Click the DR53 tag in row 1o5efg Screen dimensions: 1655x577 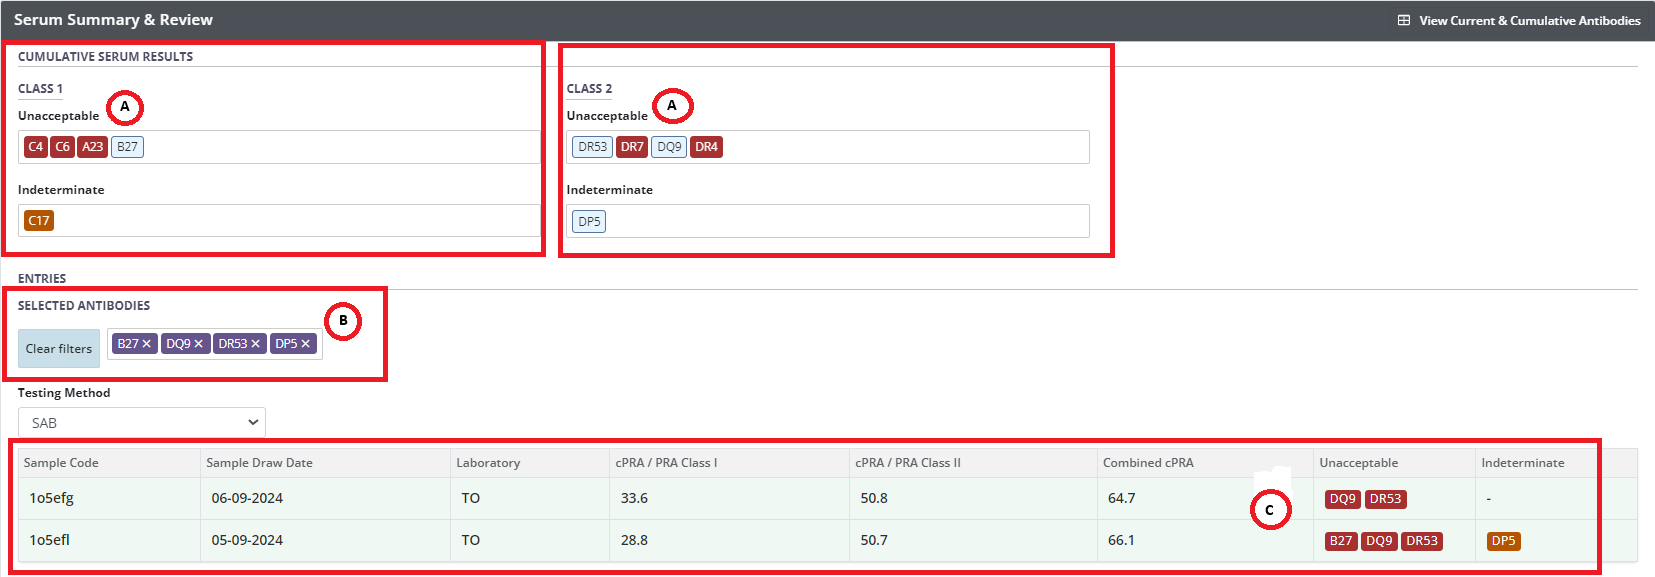click(x=1385, y=499)
